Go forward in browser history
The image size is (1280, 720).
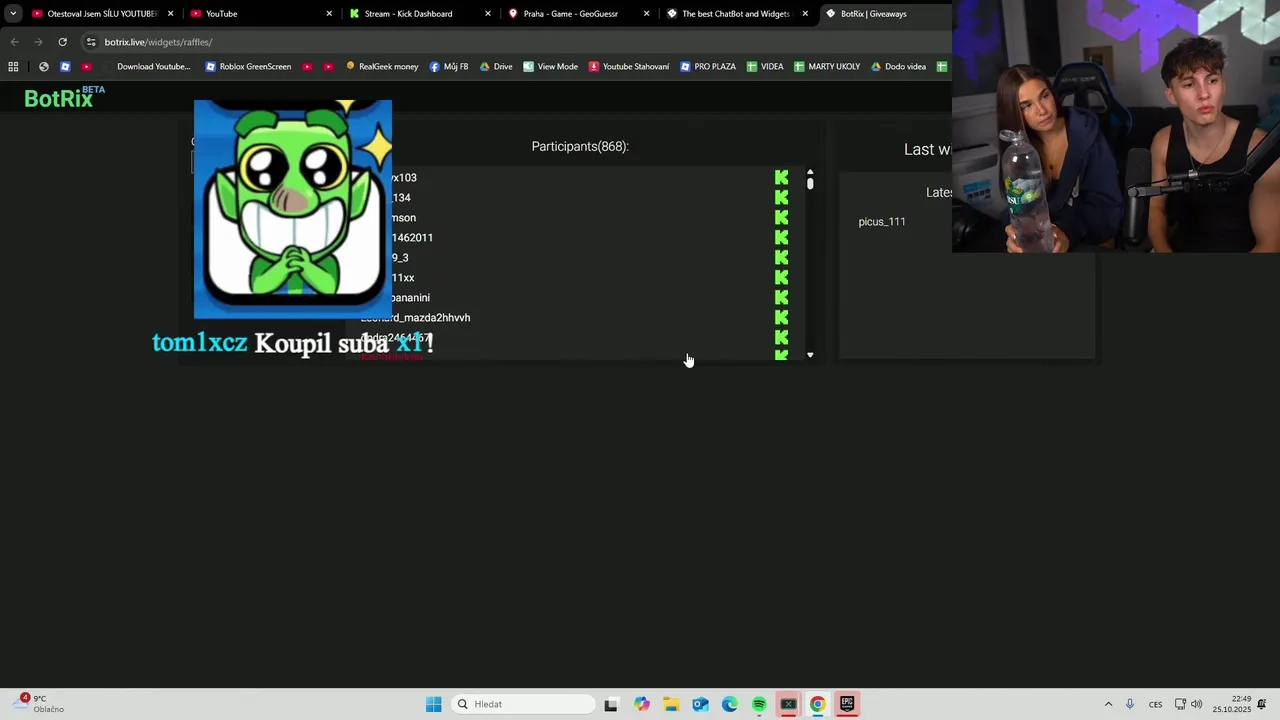[38, 42]
